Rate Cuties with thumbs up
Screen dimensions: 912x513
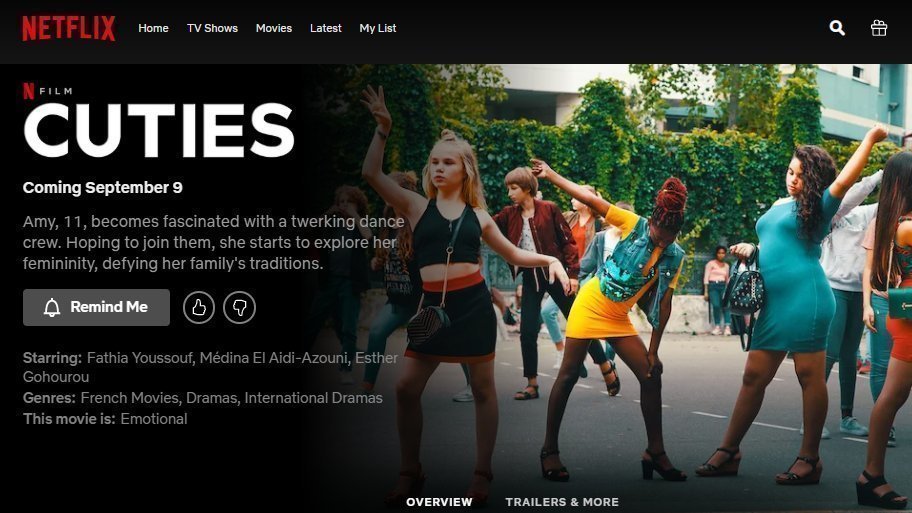click(x=199, y=307)
